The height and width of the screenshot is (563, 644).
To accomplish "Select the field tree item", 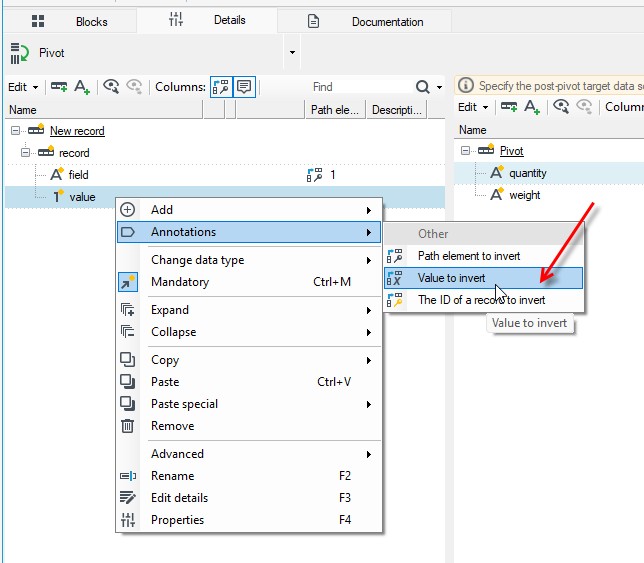I will pos(78,175).
